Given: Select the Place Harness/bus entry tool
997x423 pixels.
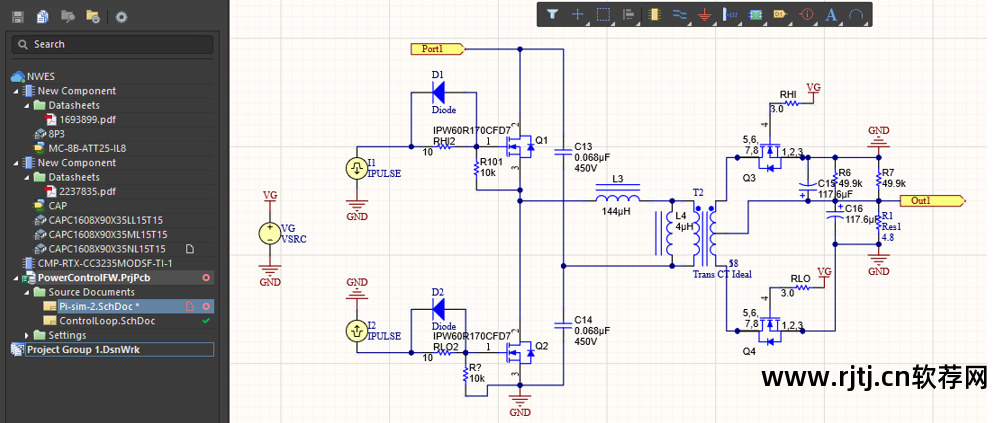Looking at the screenshot, I should [729, 14].
